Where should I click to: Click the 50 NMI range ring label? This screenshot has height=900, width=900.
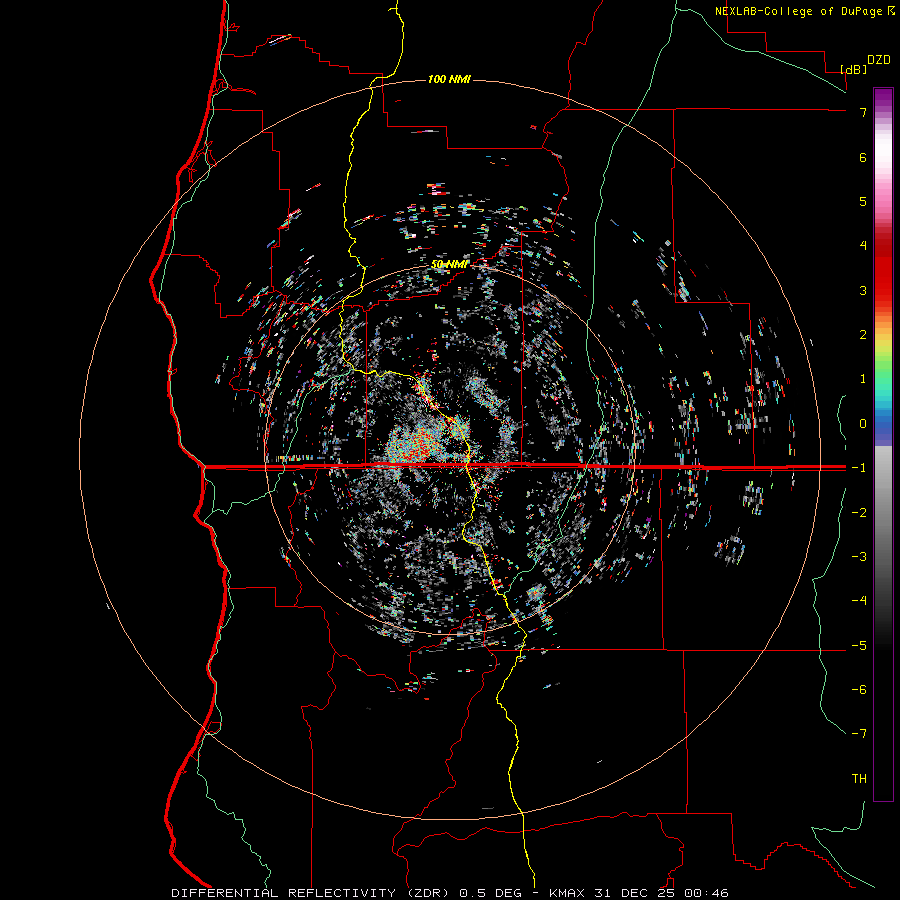[x=449, y=264]
